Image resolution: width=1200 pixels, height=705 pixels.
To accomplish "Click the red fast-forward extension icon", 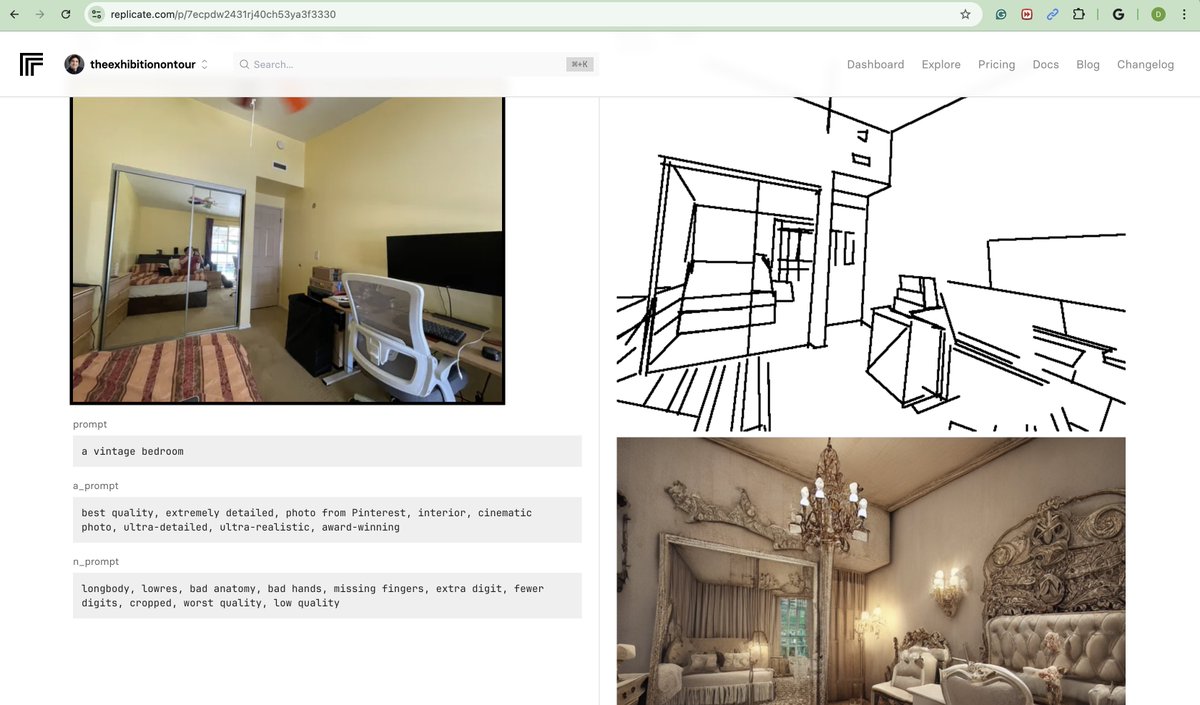I will click(x=1026, y=14).
